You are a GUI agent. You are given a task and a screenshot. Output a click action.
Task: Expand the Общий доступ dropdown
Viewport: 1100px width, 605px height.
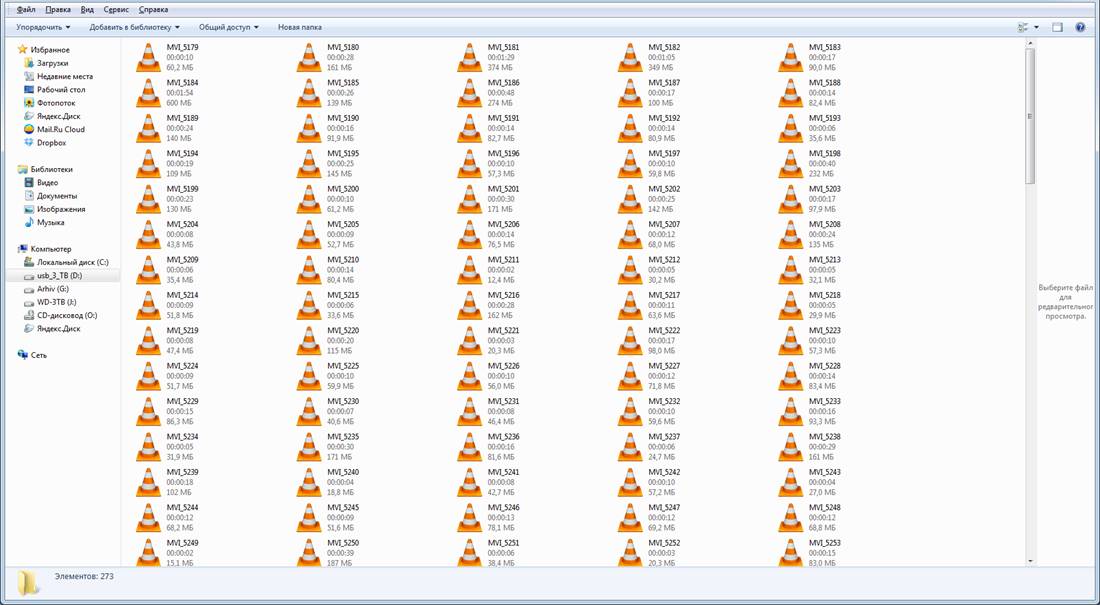[229, 27]
